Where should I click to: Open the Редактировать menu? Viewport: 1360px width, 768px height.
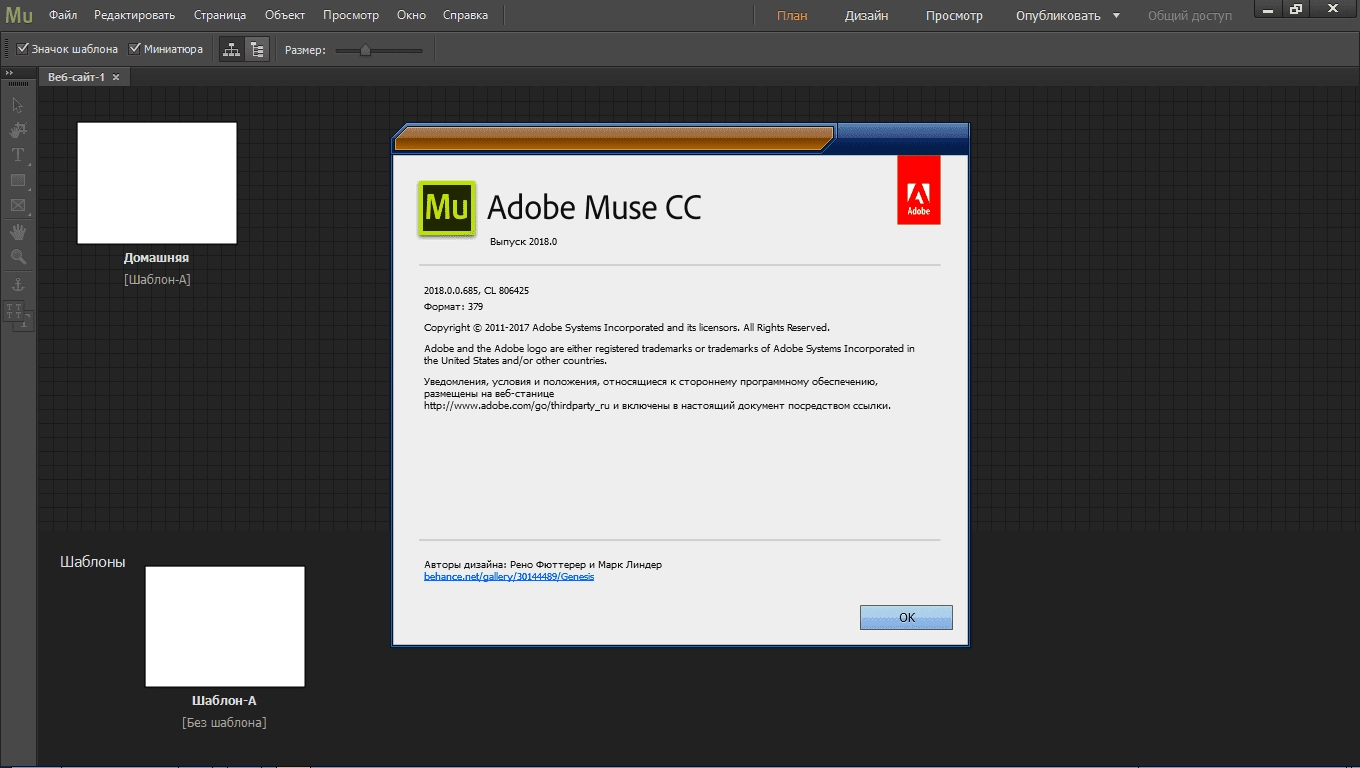coord(135,15)
